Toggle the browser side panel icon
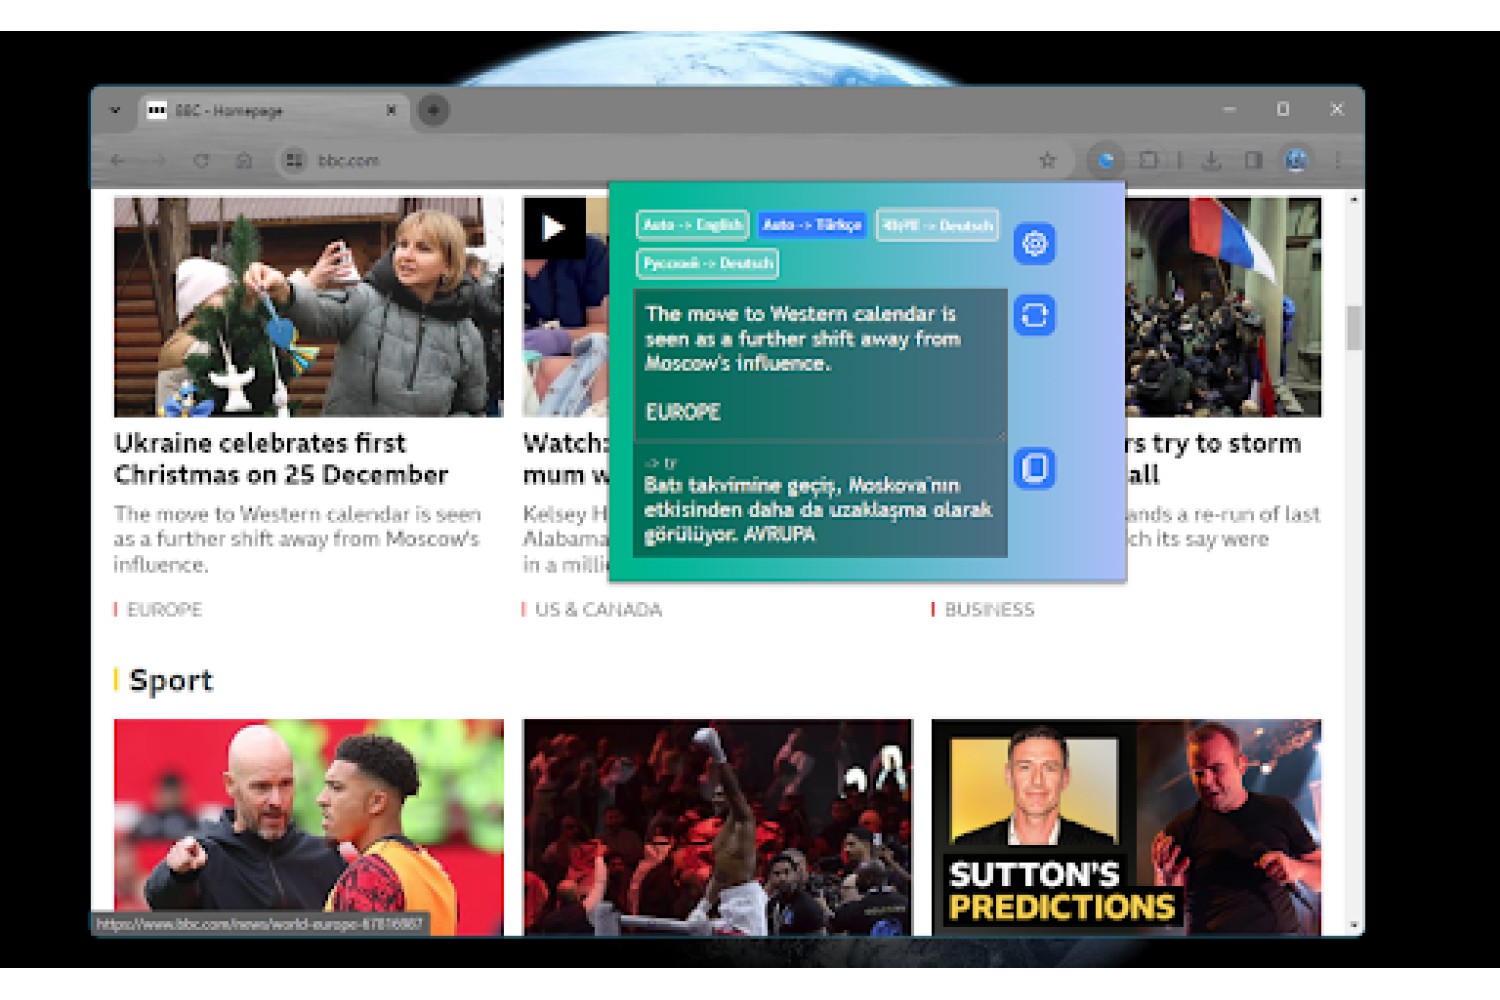This screenshot has width=1500, height=1000. [1253, 160]
